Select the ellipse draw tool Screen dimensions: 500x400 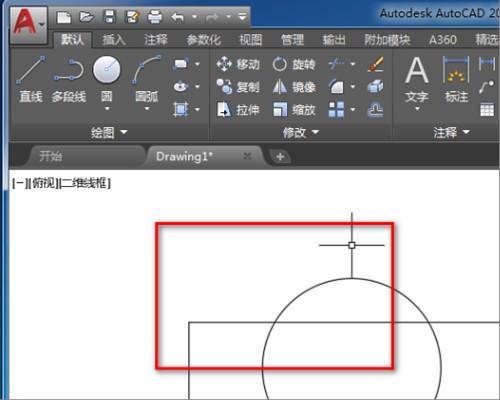(181, 86)
